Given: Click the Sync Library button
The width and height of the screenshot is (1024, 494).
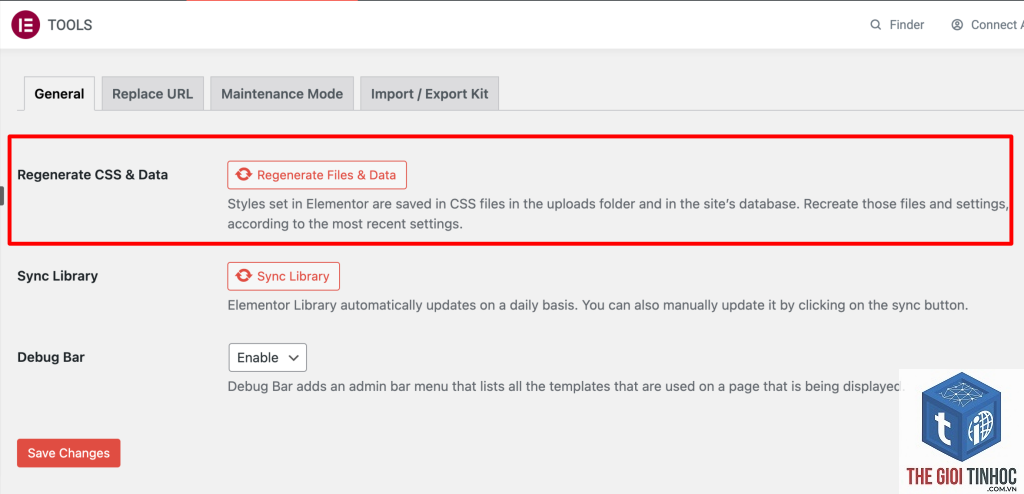Looking at the screenshot, I should (x=283, y=276).
